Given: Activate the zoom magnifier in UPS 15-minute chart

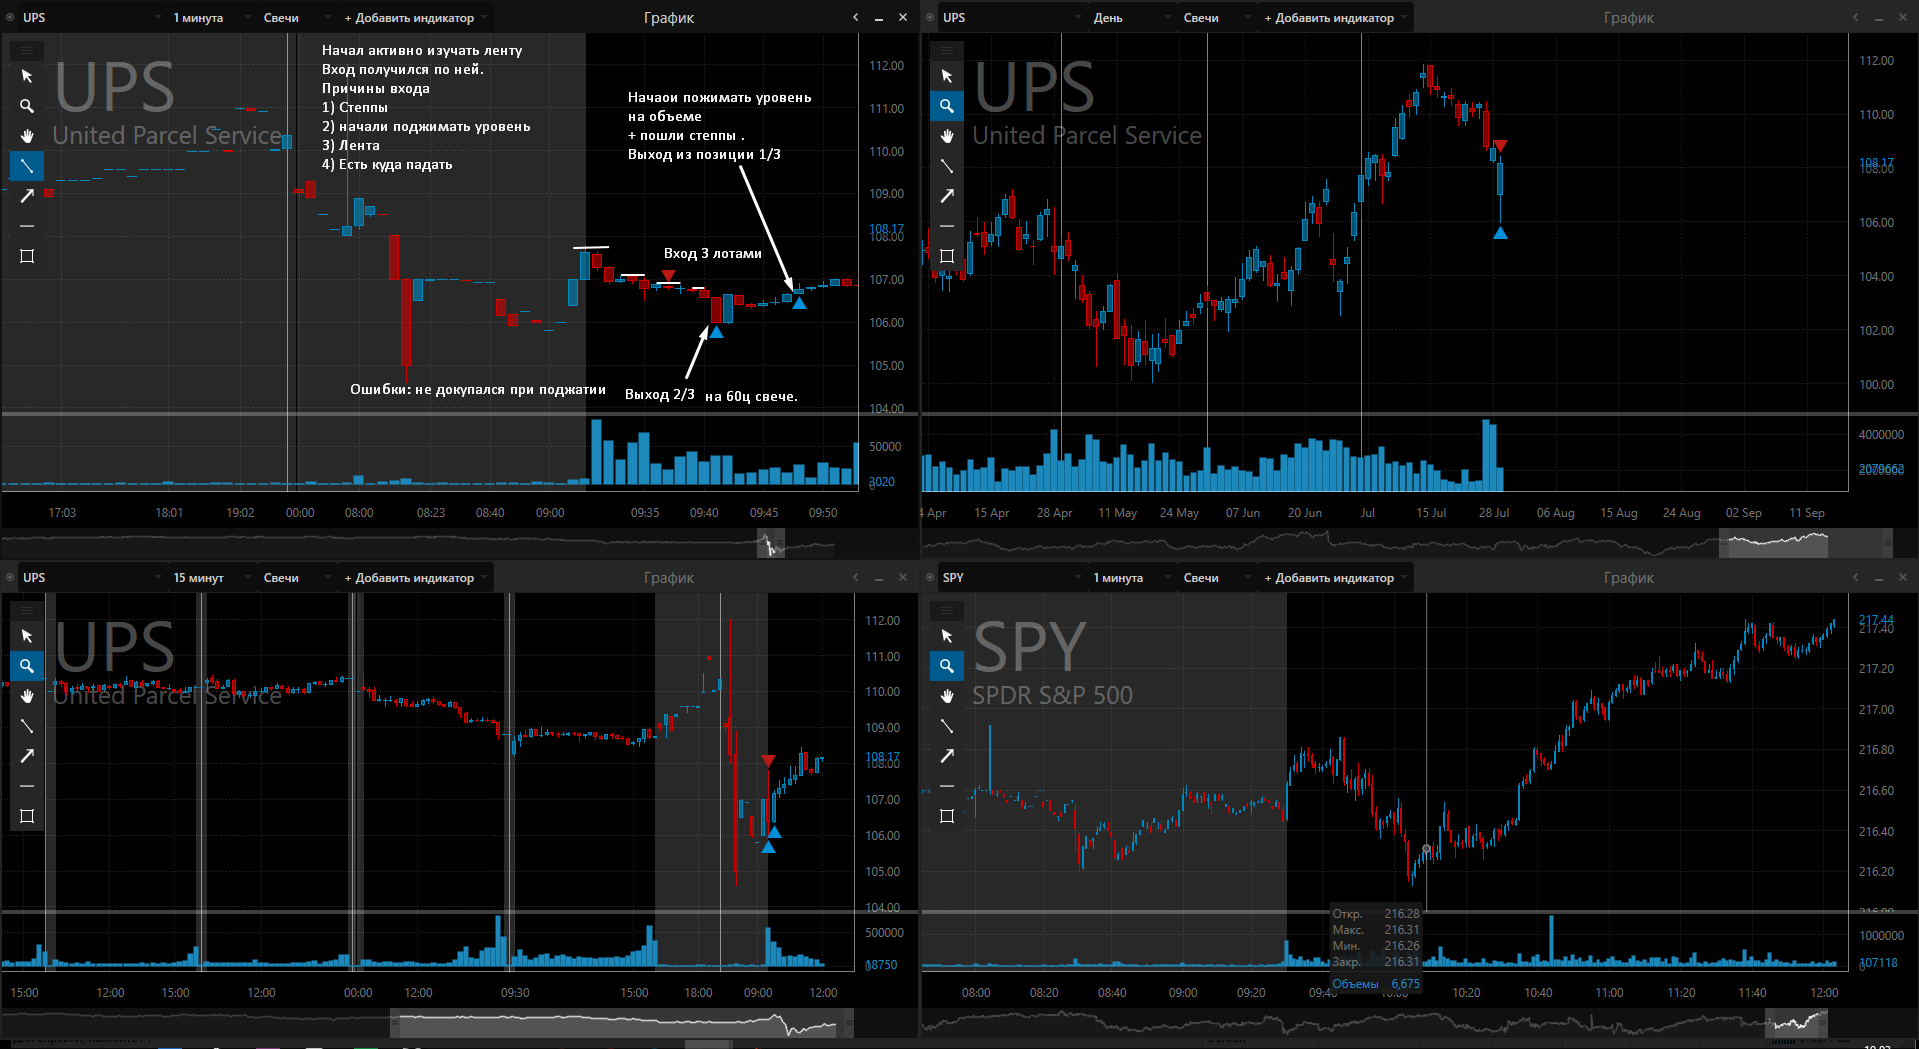Looking at the screenshot, I should (27, 666).
